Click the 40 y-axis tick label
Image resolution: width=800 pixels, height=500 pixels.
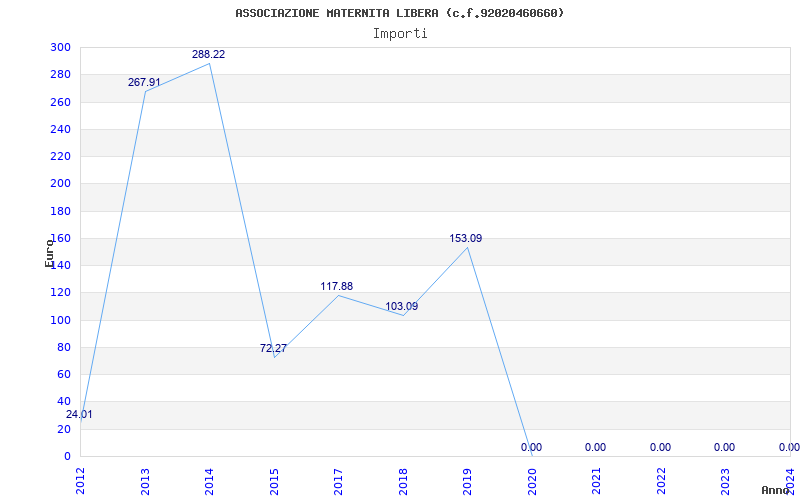click(x=63, y=402)
